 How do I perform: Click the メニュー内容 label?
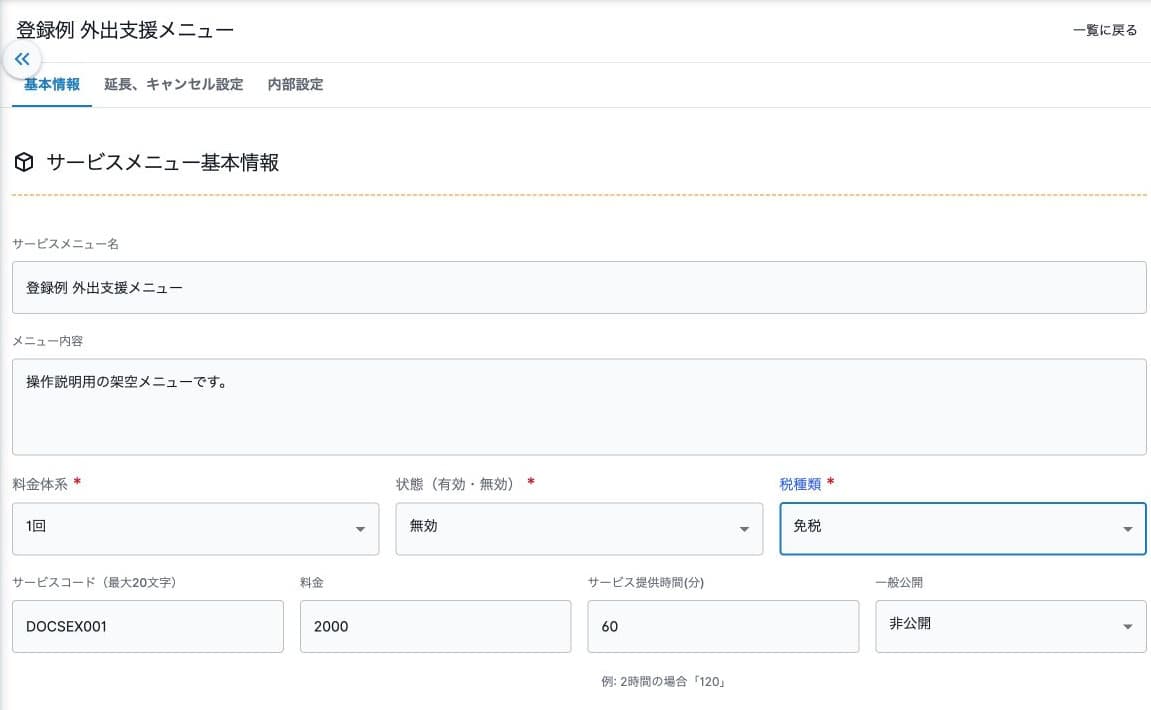point(48,341)
